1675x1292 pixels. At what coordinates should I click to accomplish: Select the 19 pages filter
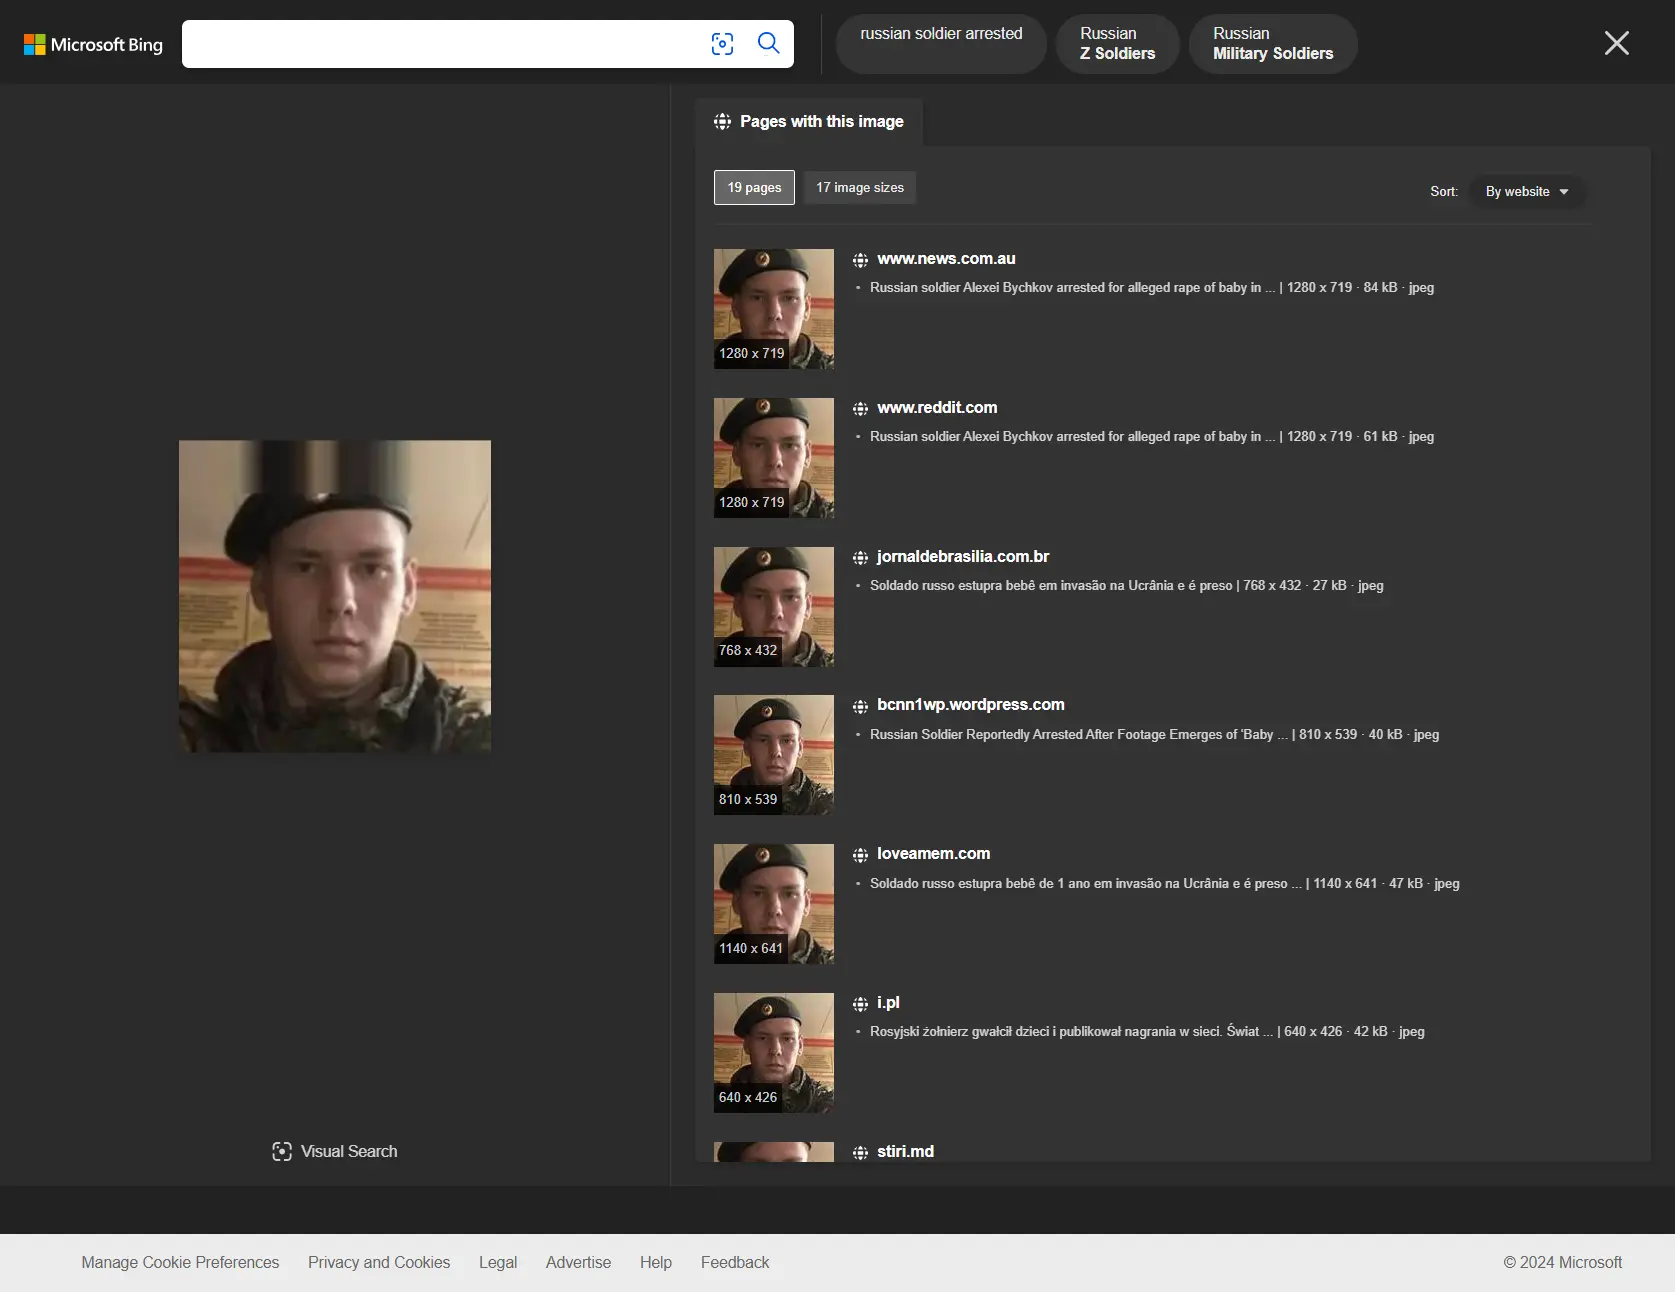[x=754, y=188]
